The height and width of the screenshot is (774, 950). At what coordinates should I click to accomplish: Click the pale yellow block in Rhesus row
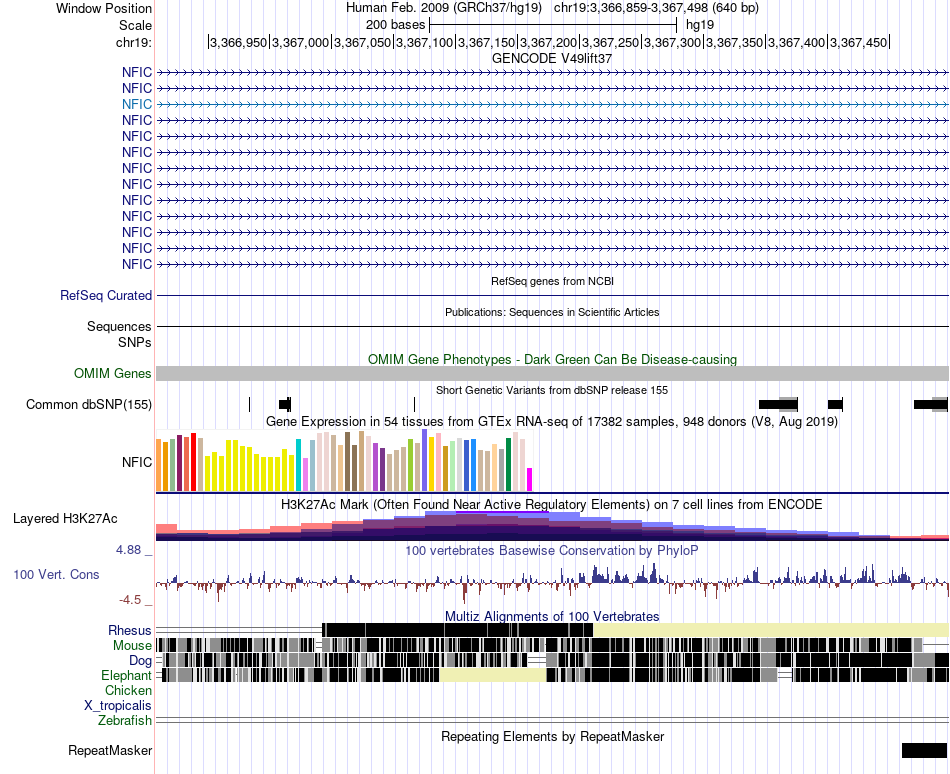(x=771, y=630)
